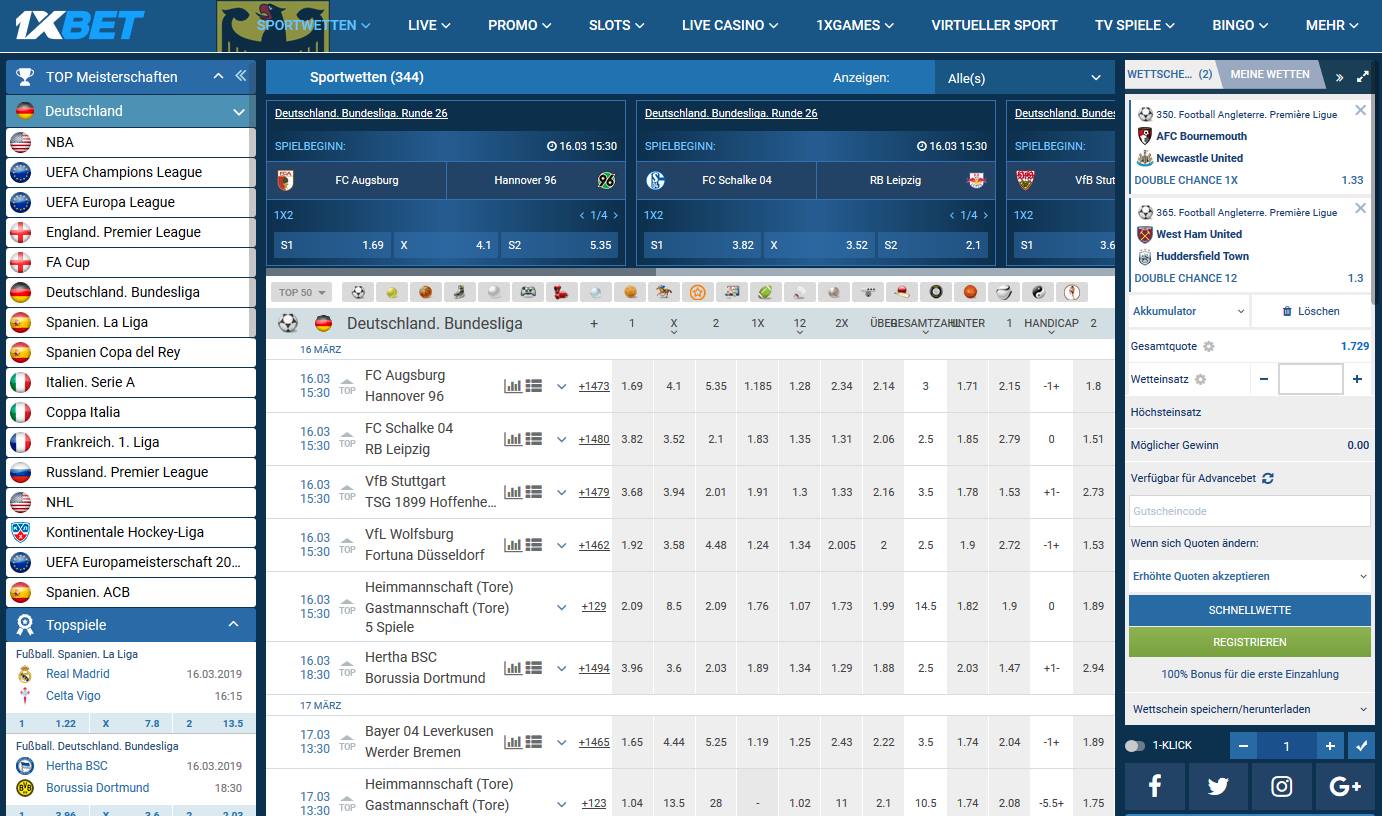Select S2 2.1 odds on Schalke card

point(933,245)
